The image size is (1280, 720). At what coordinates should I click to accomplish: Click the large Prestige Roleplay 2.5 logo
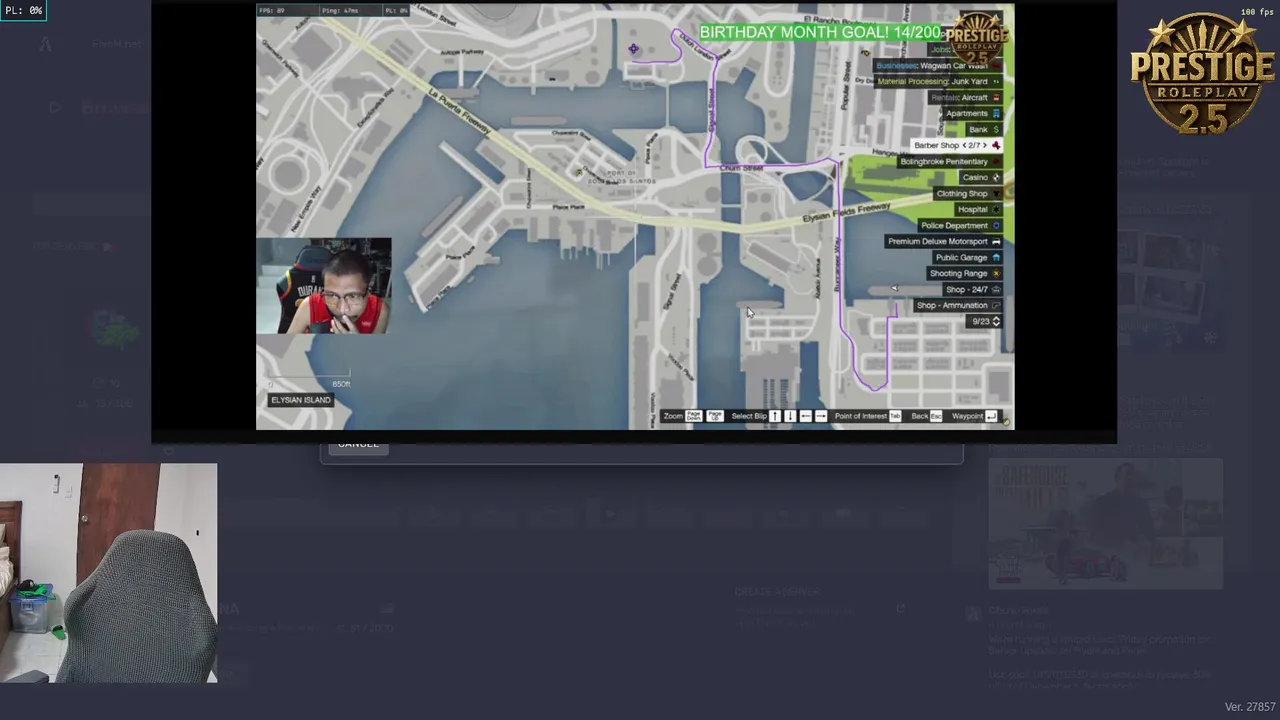pos(1202,73)
